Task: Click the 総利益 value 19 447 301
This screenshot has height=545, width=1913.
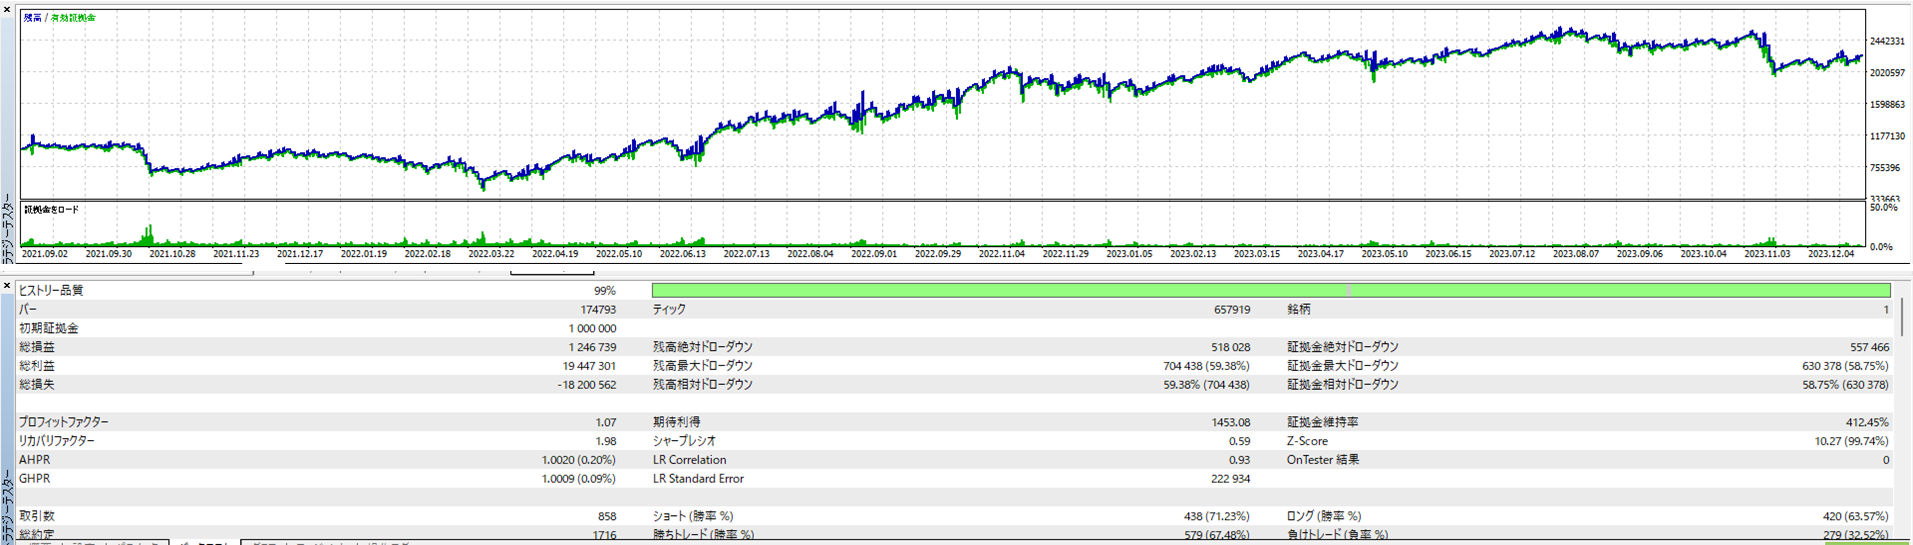Action: click(589, 367)
